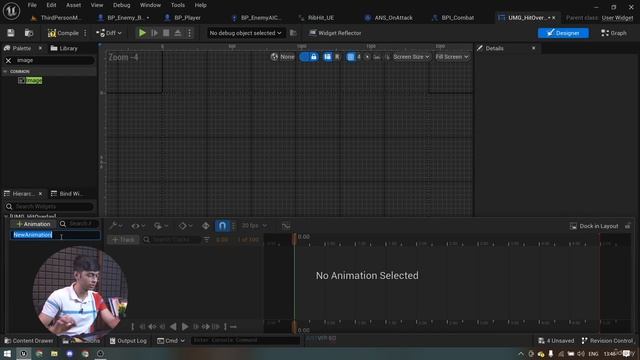Toggle the R respect locks button

[x=337, y=57]
